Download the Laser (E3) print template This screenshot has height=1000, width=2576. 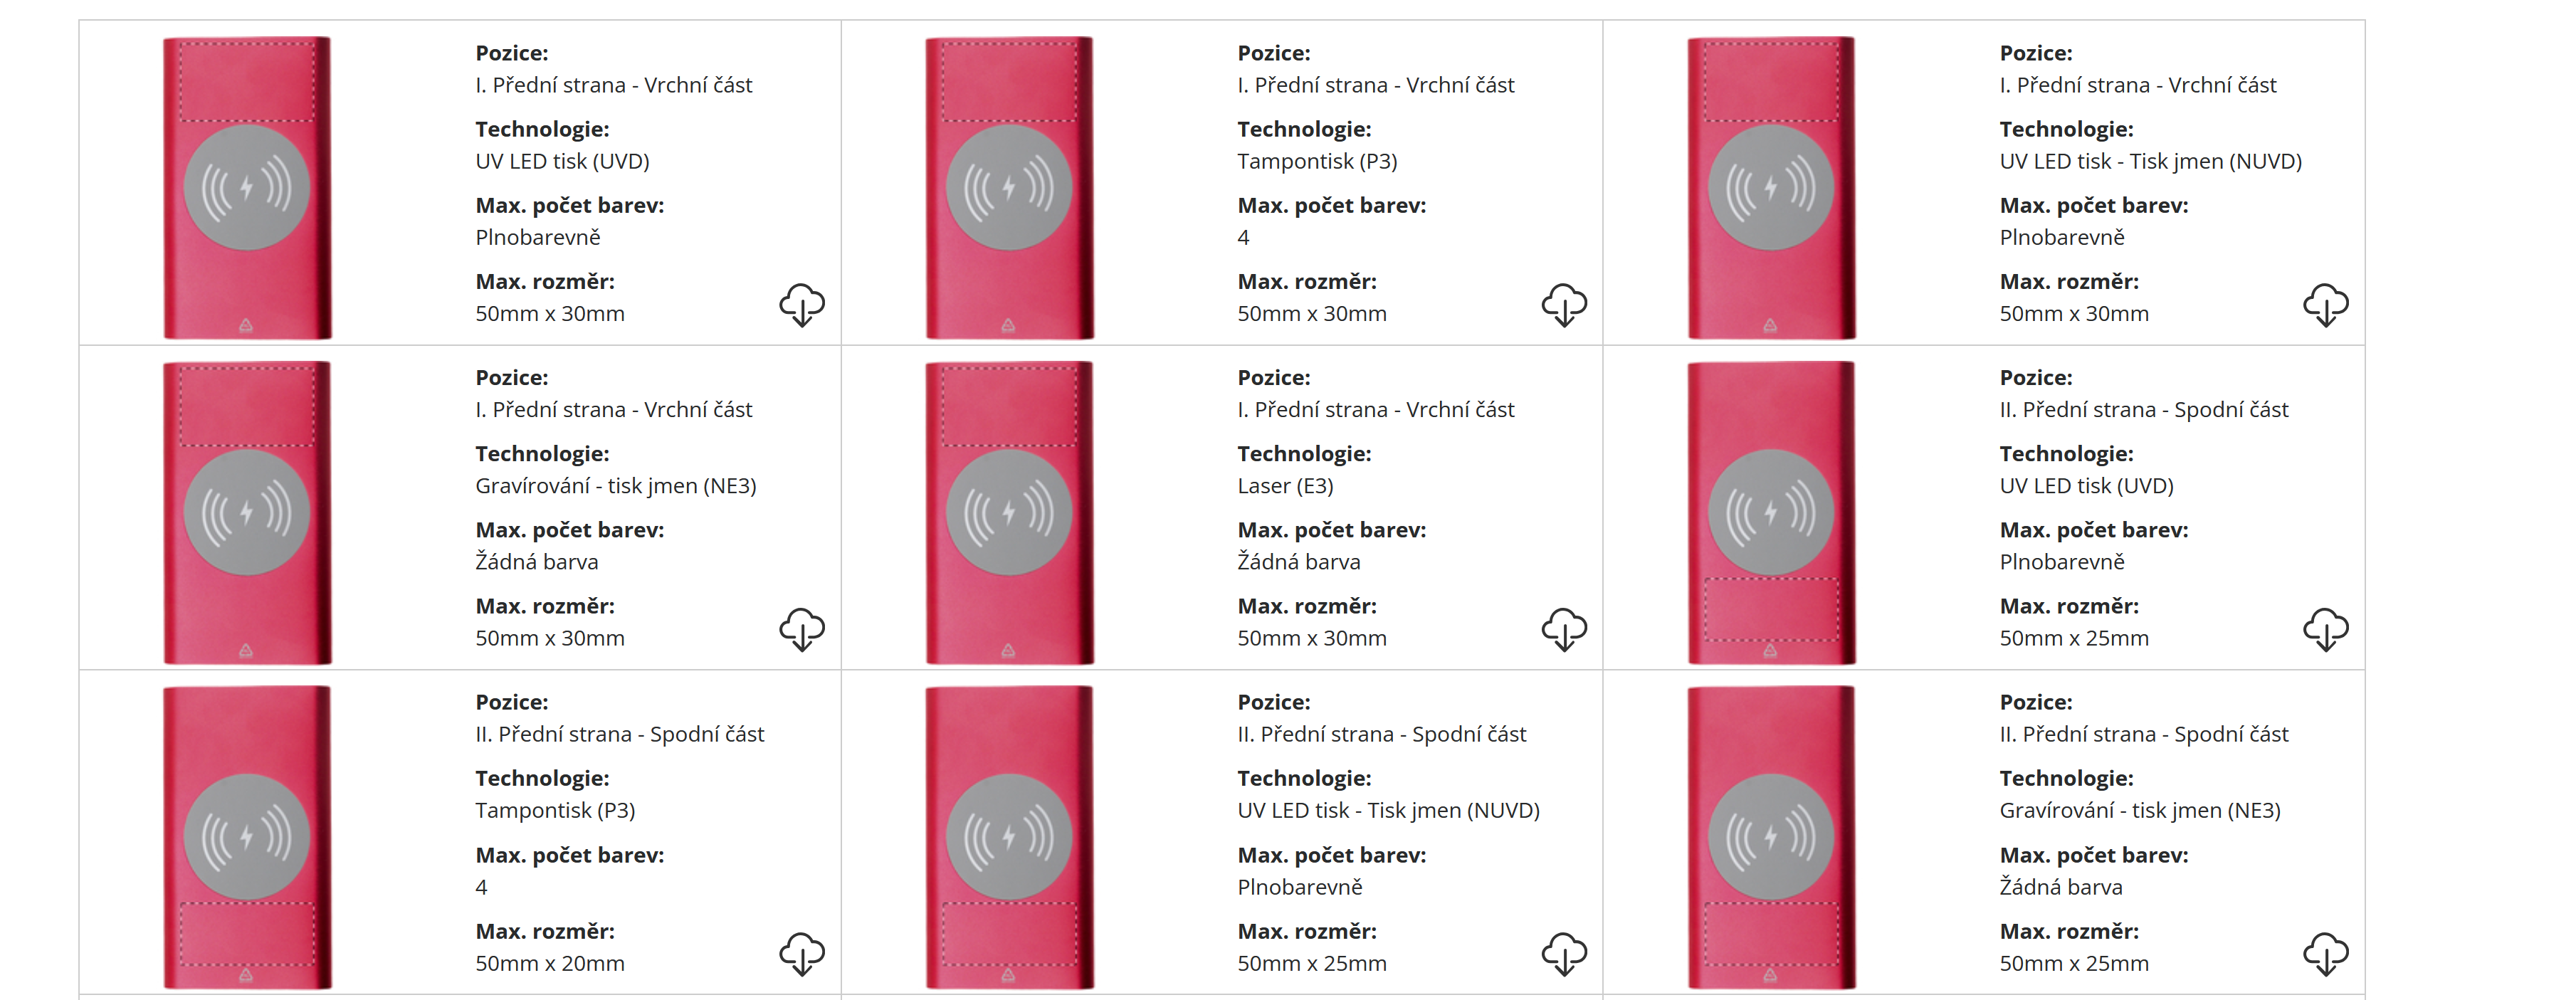(1564, 629)
